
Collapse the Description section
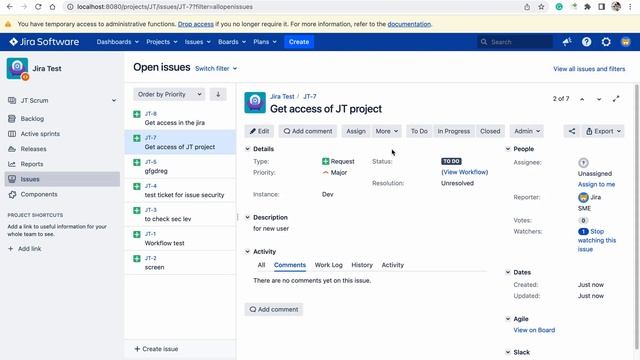coord(247,218)
